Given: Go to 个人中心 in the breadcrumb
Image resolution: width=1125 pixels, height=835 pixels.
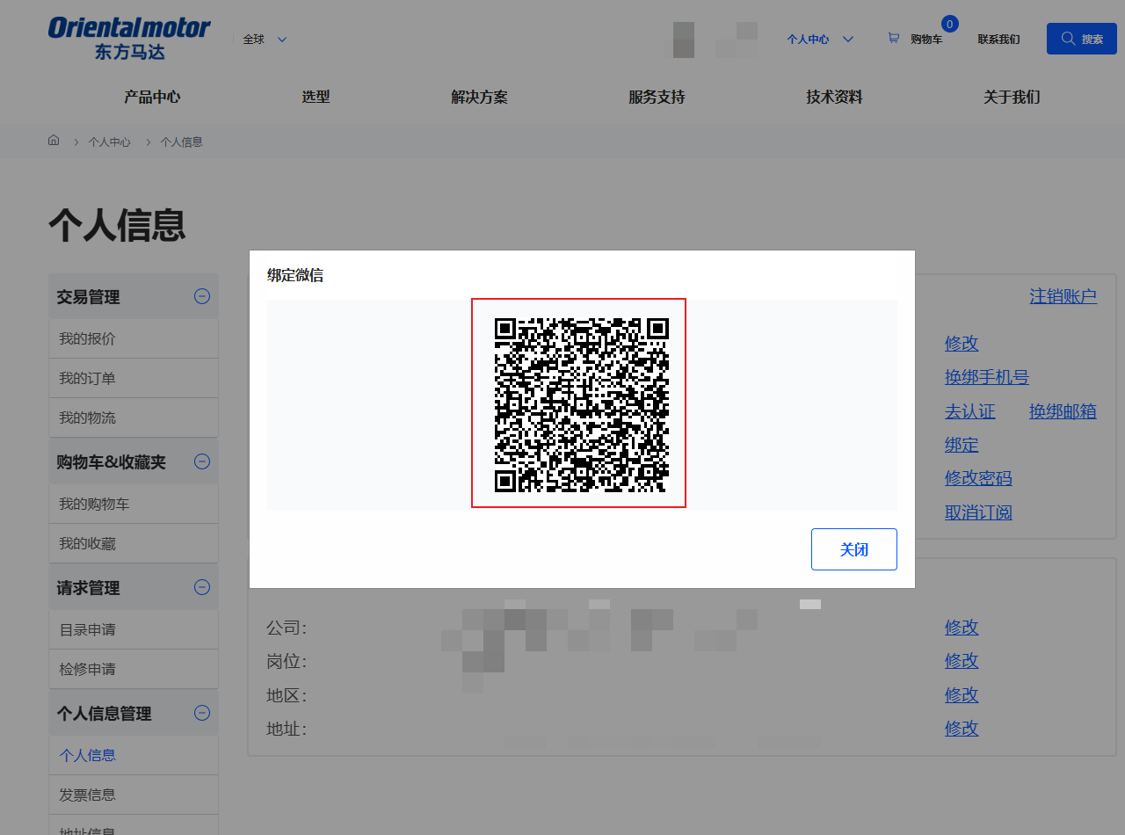Looking at the screenshot, I should pos(109,142).
